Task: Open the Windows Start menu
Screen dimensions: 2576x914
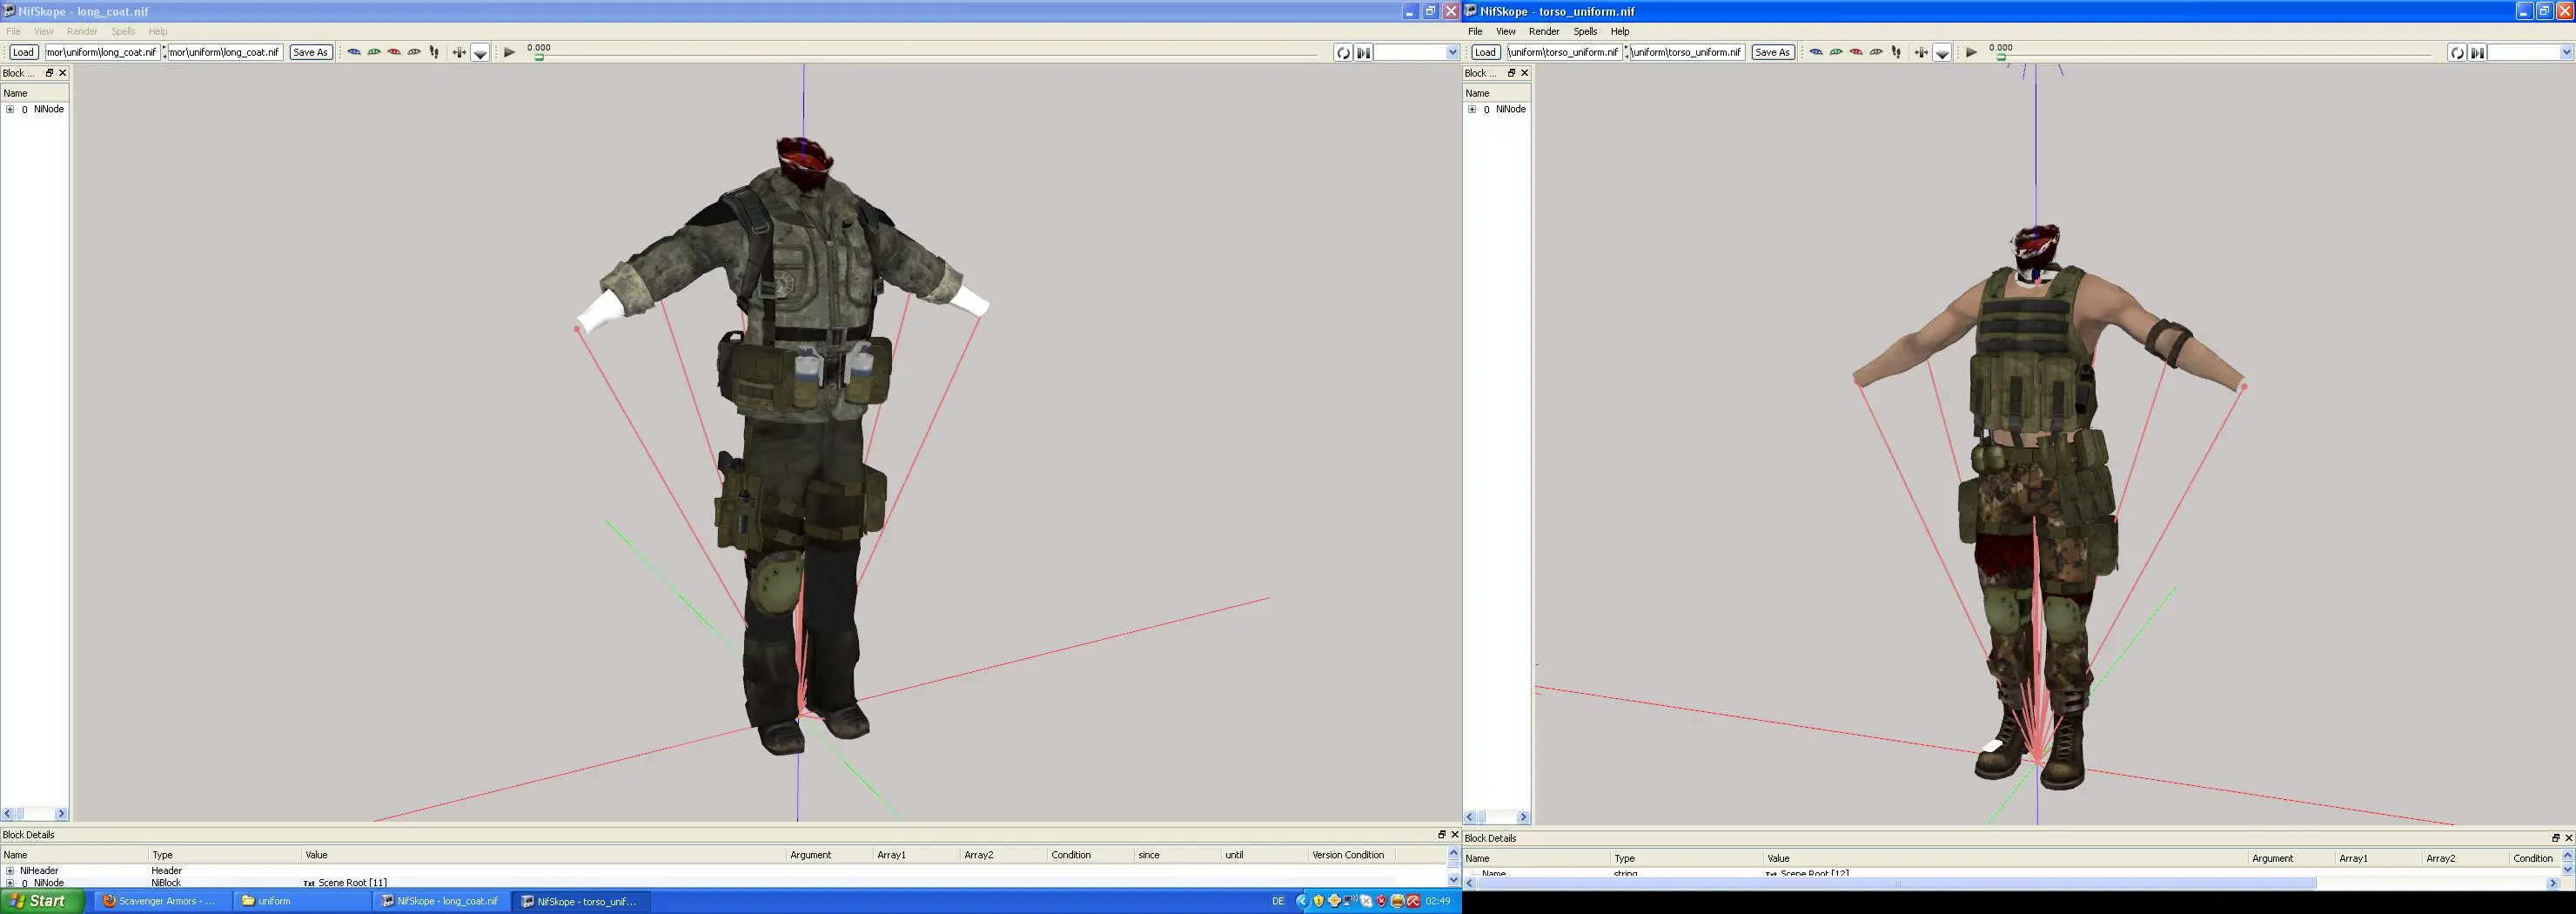Action: tap(42, 901)
